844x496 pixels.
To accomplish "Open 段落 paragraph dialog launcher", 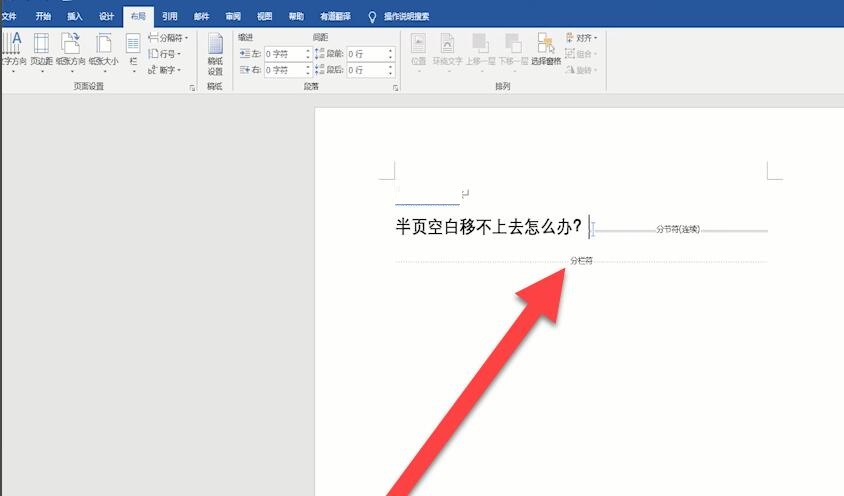I will coord(396,88).
